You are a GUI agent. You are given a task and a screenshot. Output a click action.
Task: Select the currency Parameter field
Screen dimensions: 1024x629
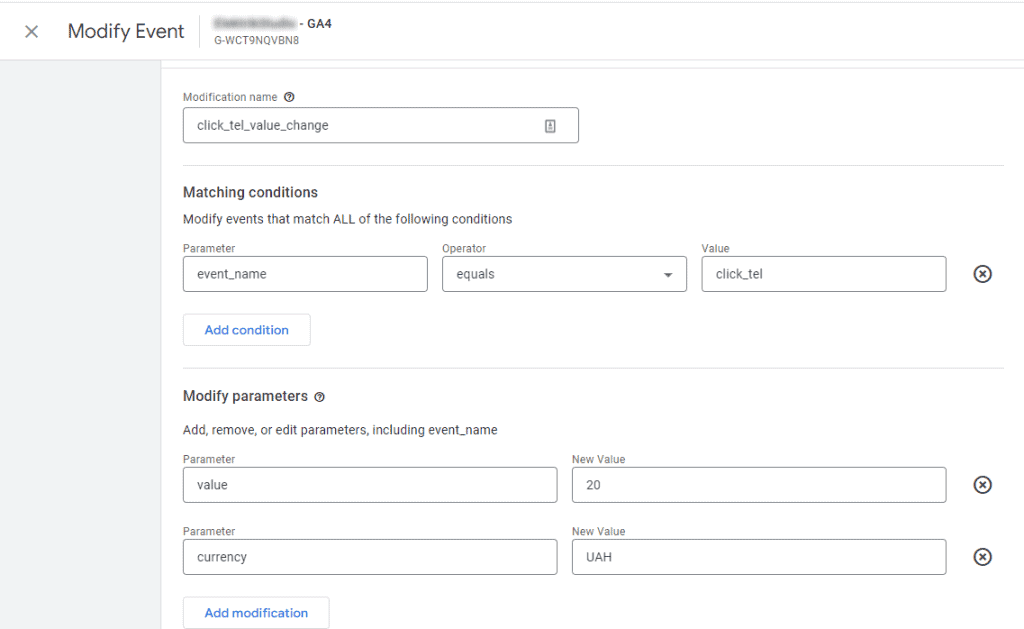point(370,556)
